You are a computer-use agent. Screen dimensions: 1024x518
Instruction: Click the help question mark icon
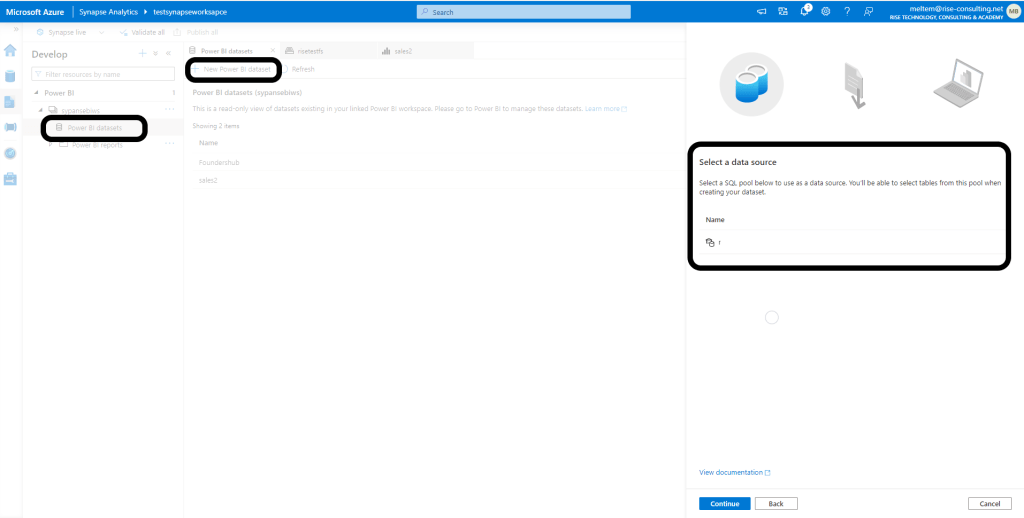(x=847, y=11)
